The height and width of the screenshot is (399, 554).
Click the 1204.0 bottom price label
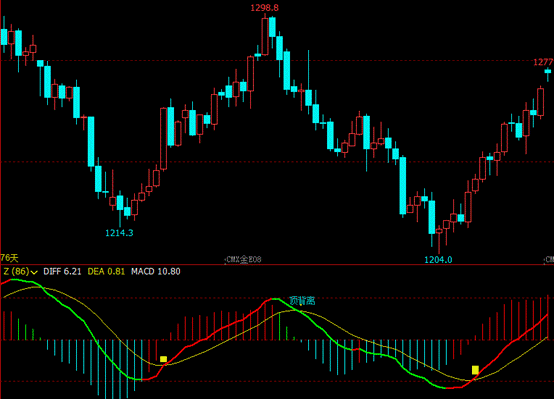click(x=438, y=260)
